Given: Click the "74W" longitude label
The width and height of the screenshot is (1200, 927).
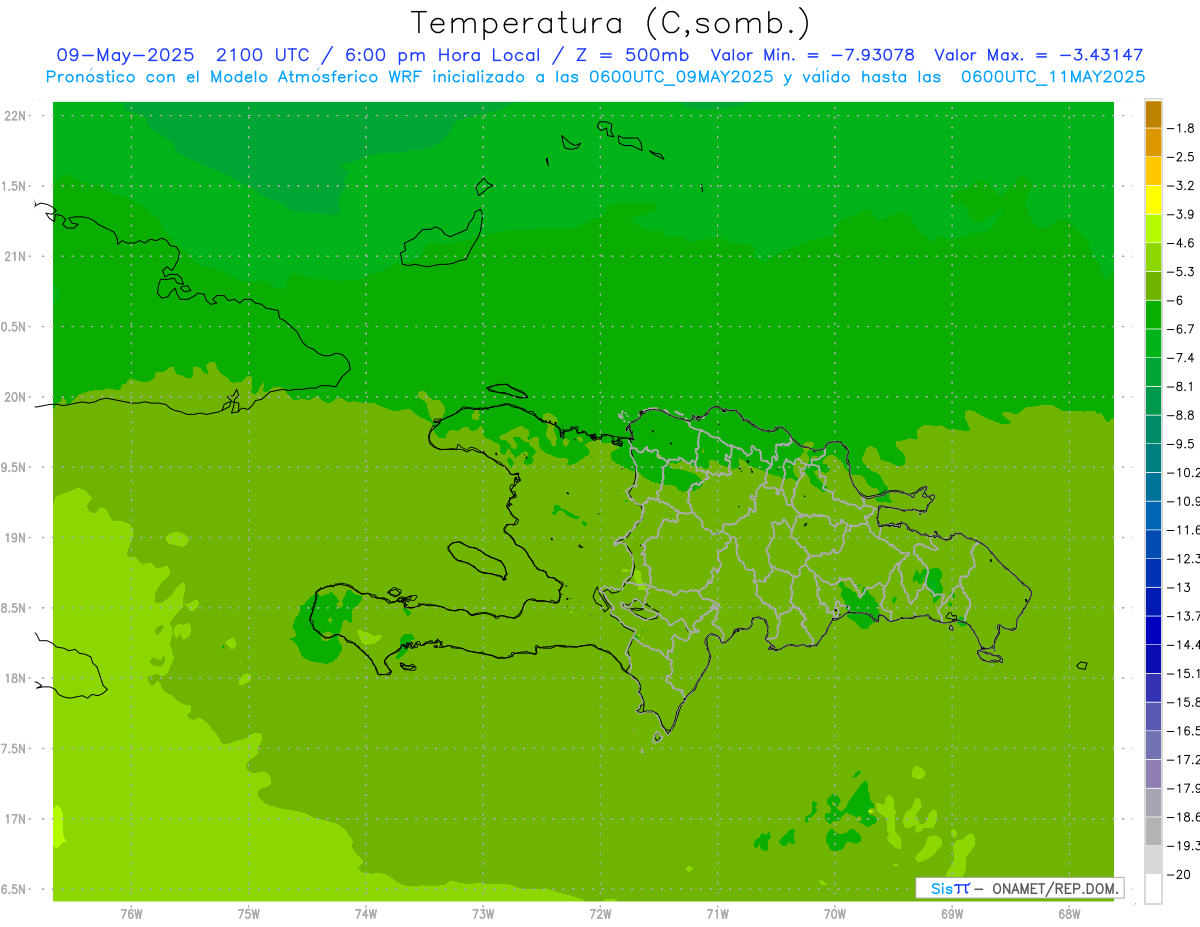Looking at the screenshot, I should 365,913.
